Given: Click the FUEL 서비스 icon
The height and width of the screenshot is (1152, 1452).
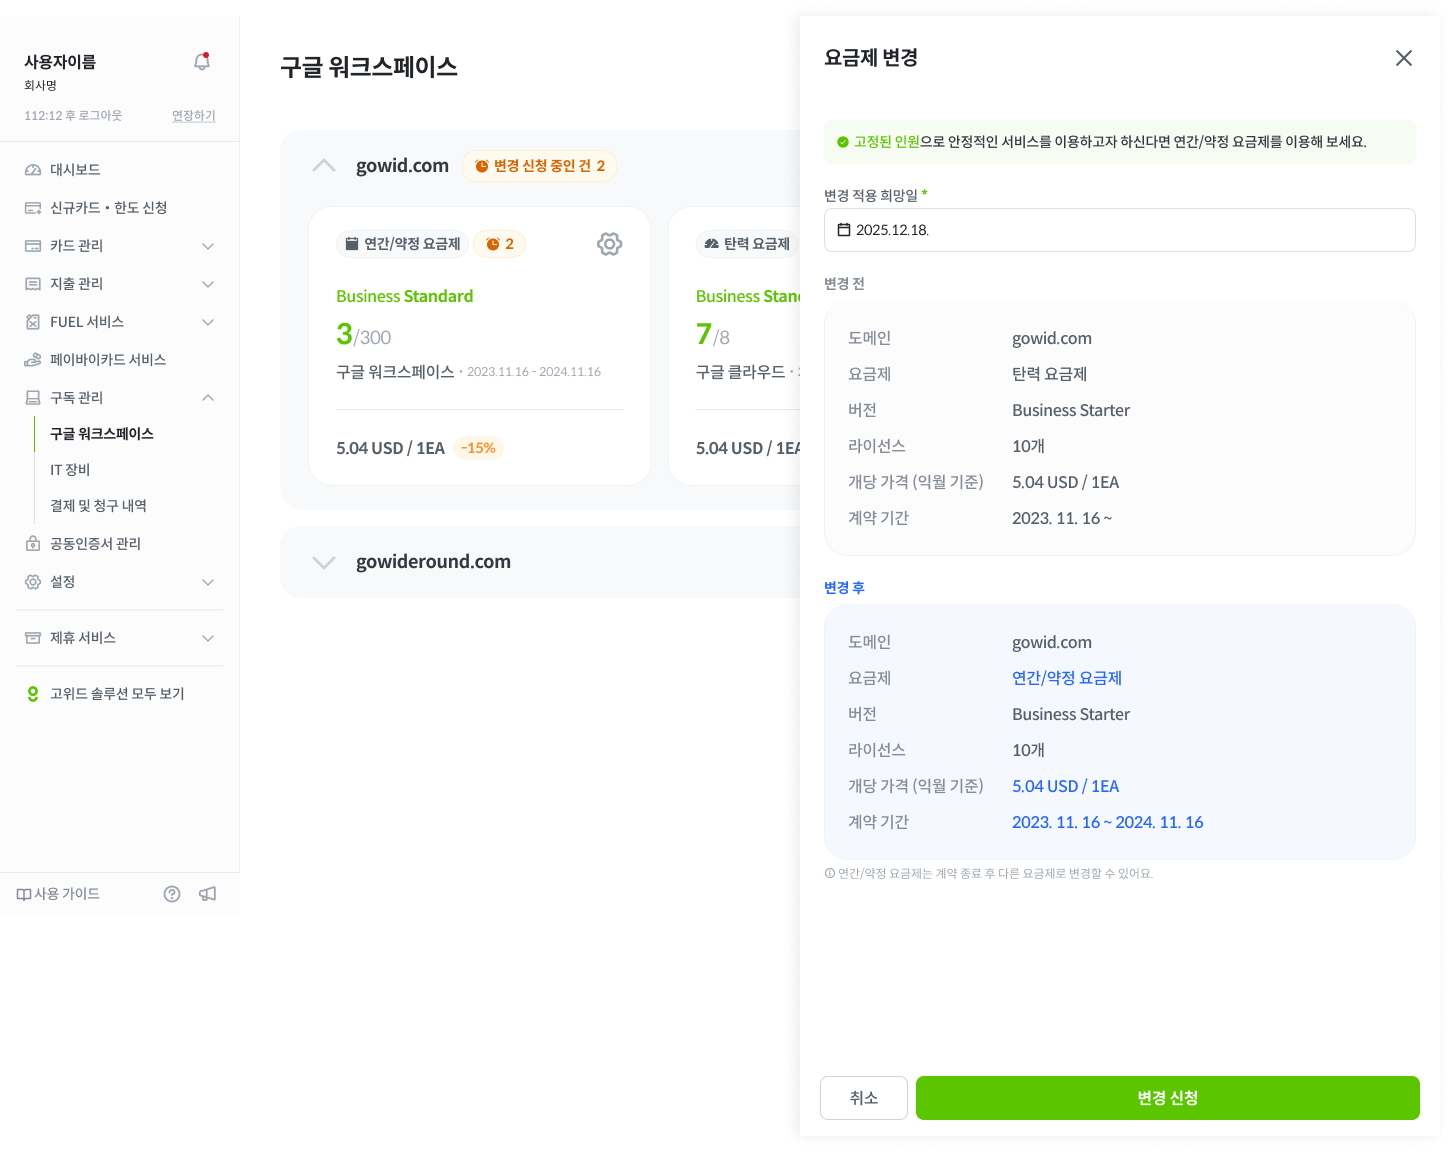Looking at the screenshot, I should tap(33, 322).
